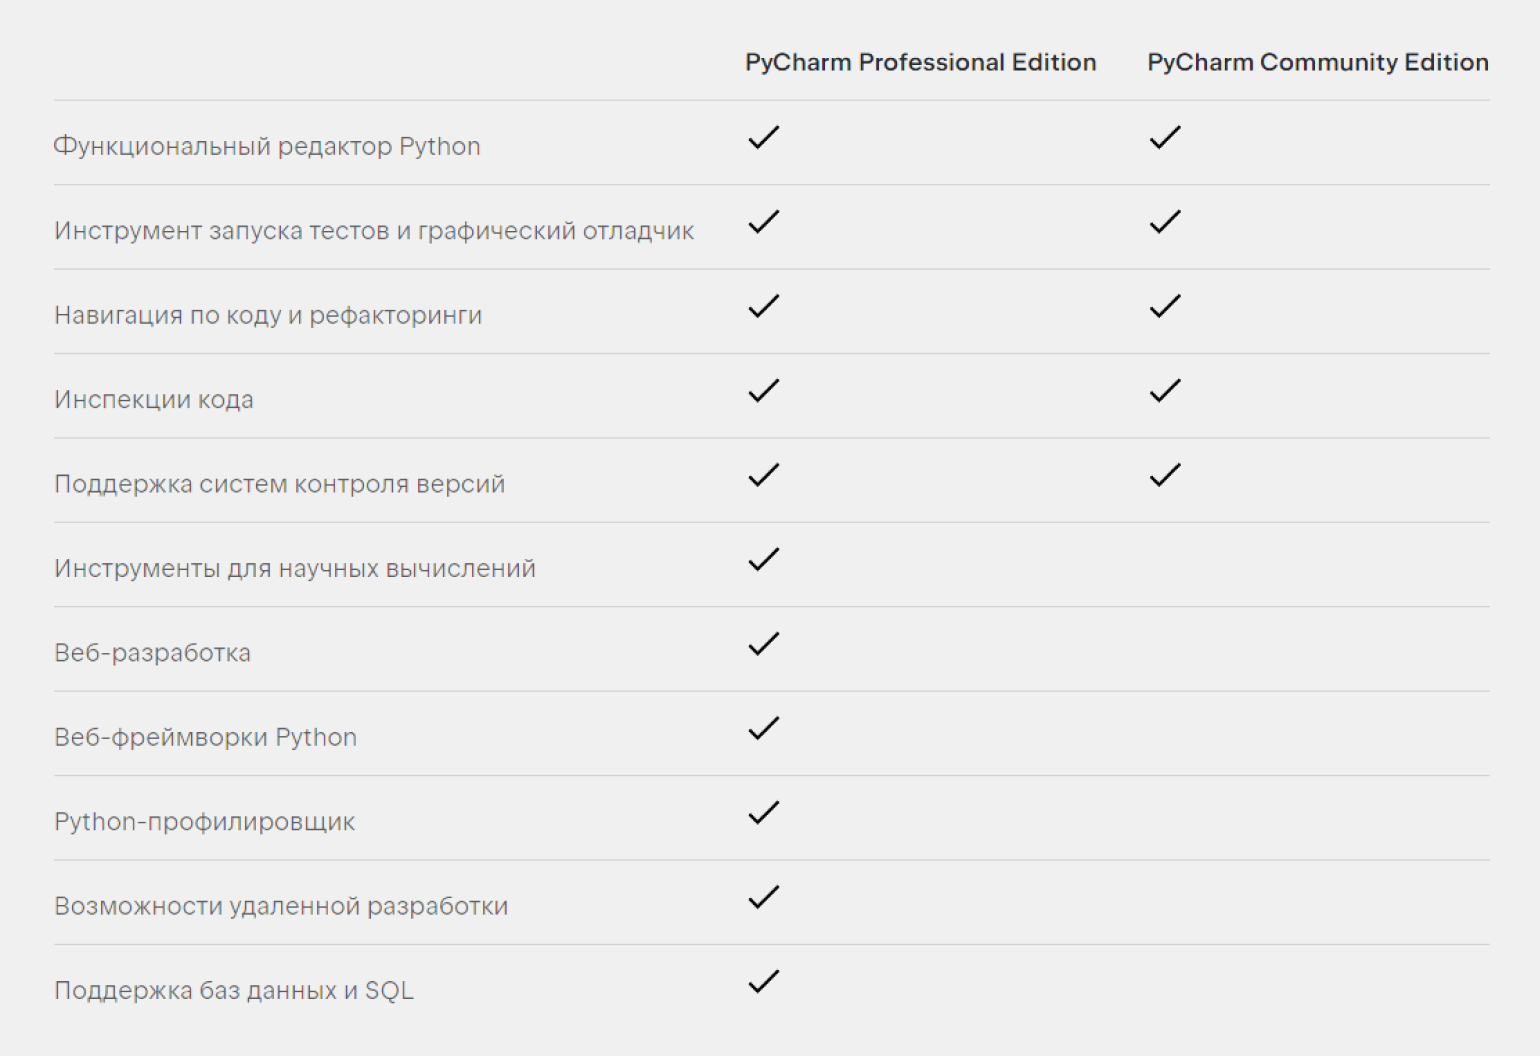Click the Веб-разработка feature label
The height and width of the screenshot is (1056, 1540).
point(152,653)
